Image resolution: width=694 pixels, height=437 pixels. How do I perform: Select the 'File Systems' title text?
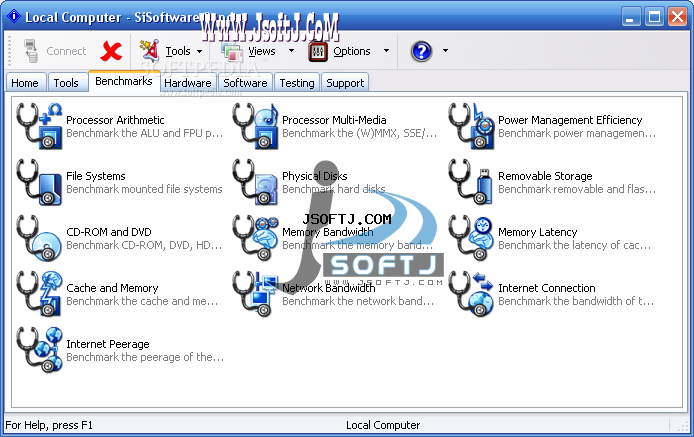pyautogui.click(x=96, y=176)
